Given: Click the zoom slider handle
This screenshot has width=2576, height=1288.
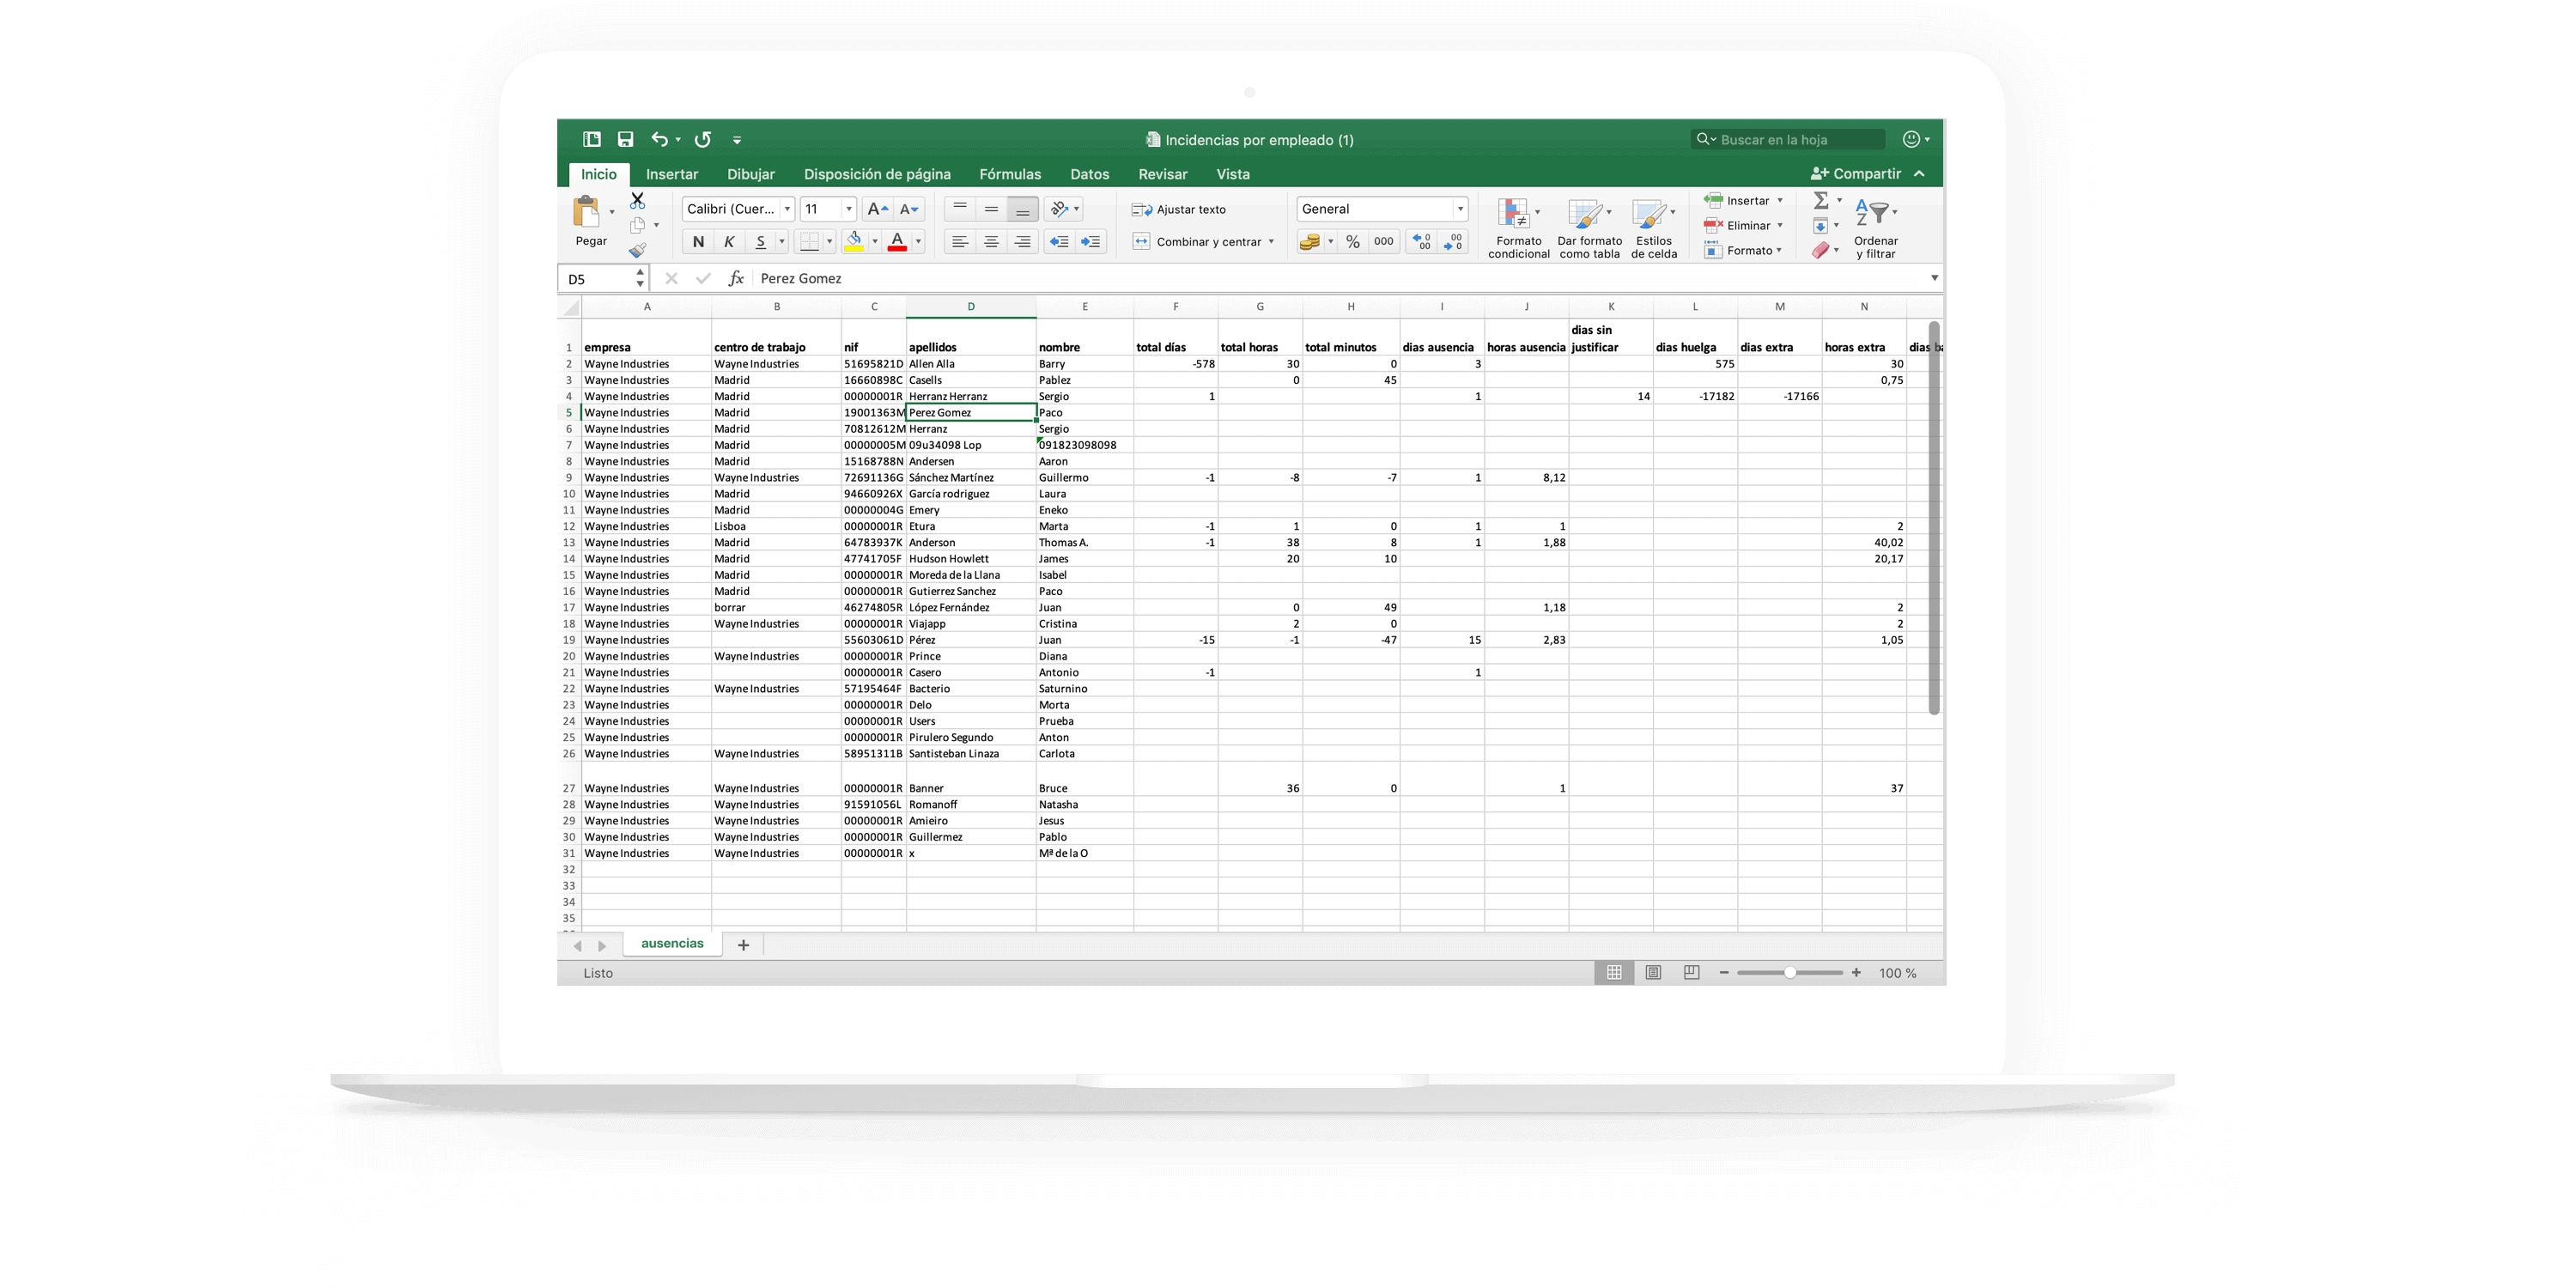Looking at the screenshot, I should 1790,973.
